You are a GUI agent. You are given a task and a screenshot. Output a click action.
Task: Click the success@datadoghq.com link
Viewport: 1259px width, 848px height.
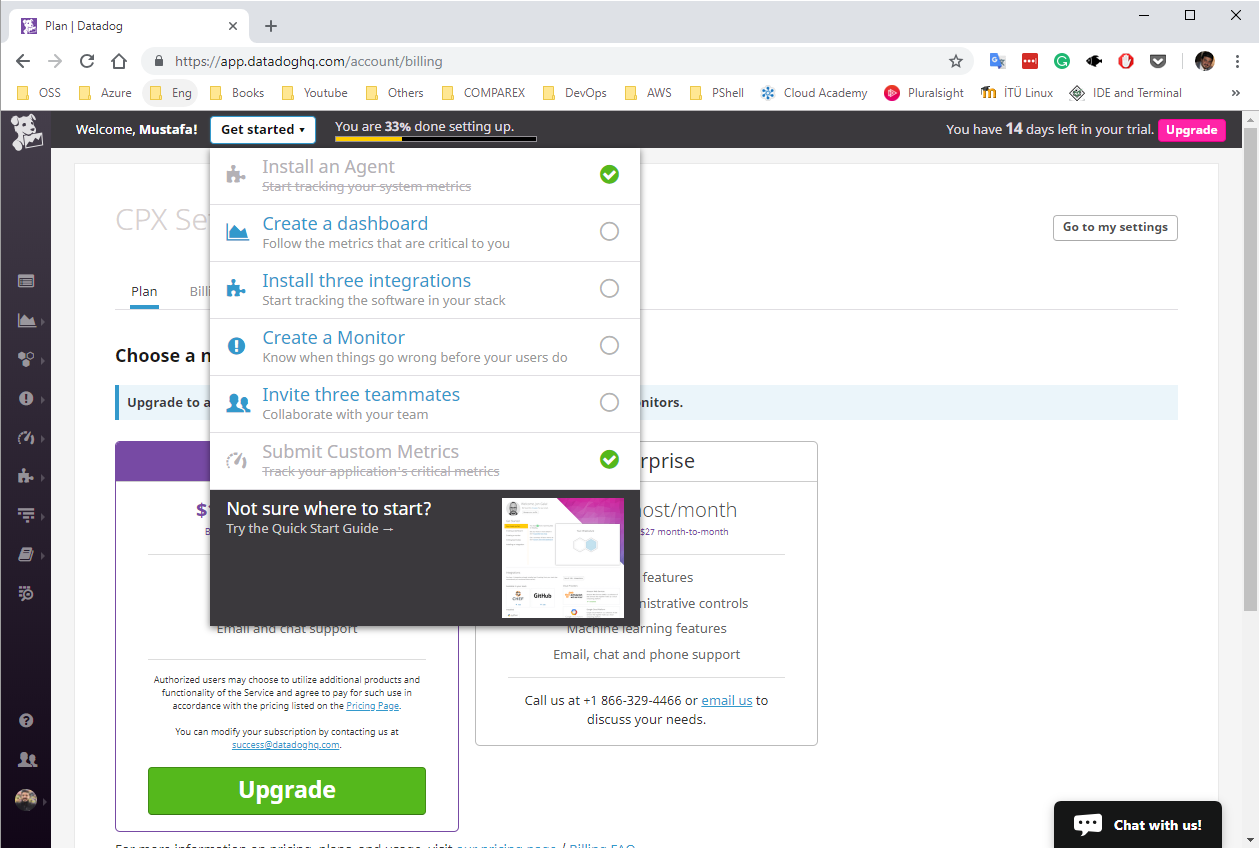286,745
